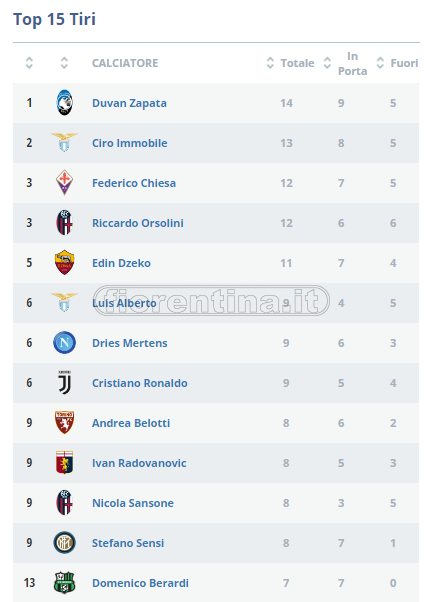Open Nicola Sansone player link
Screen dimensions: 424x602
(132, 503)
